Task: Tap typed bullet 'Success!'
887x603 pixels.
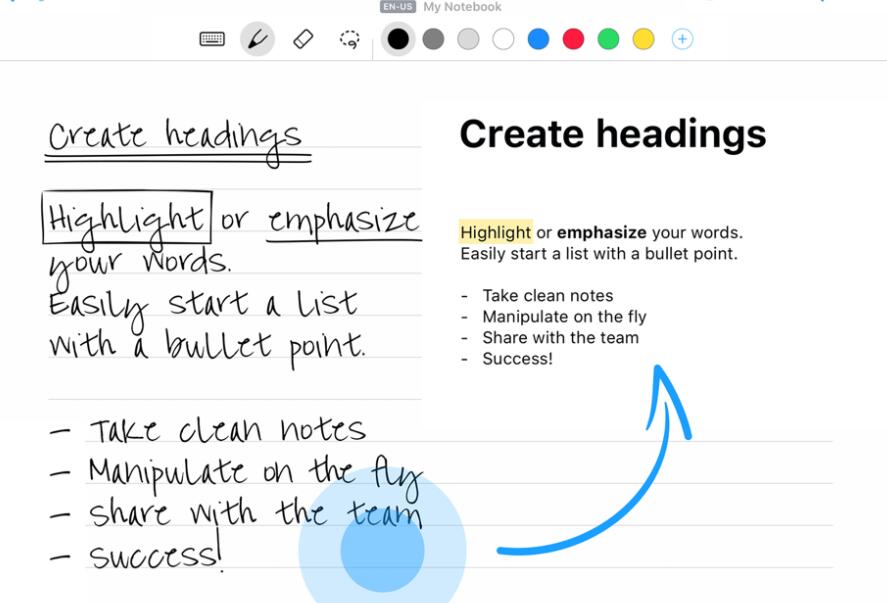Action: pos(517,359)
